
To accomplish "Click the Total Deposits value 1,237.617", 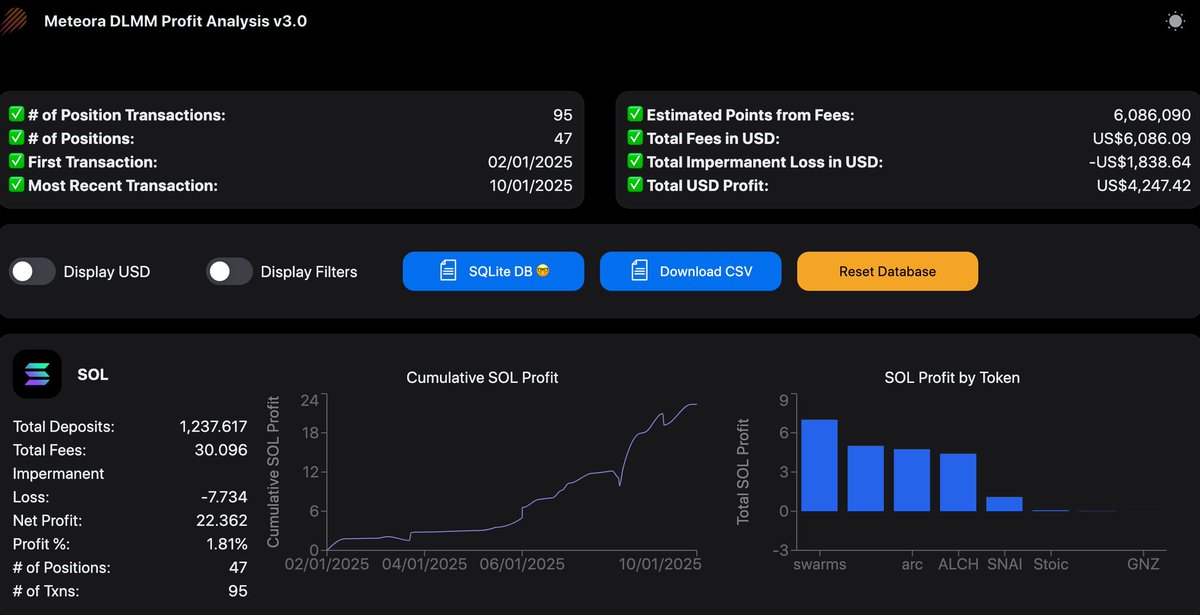I will point(213,426).
